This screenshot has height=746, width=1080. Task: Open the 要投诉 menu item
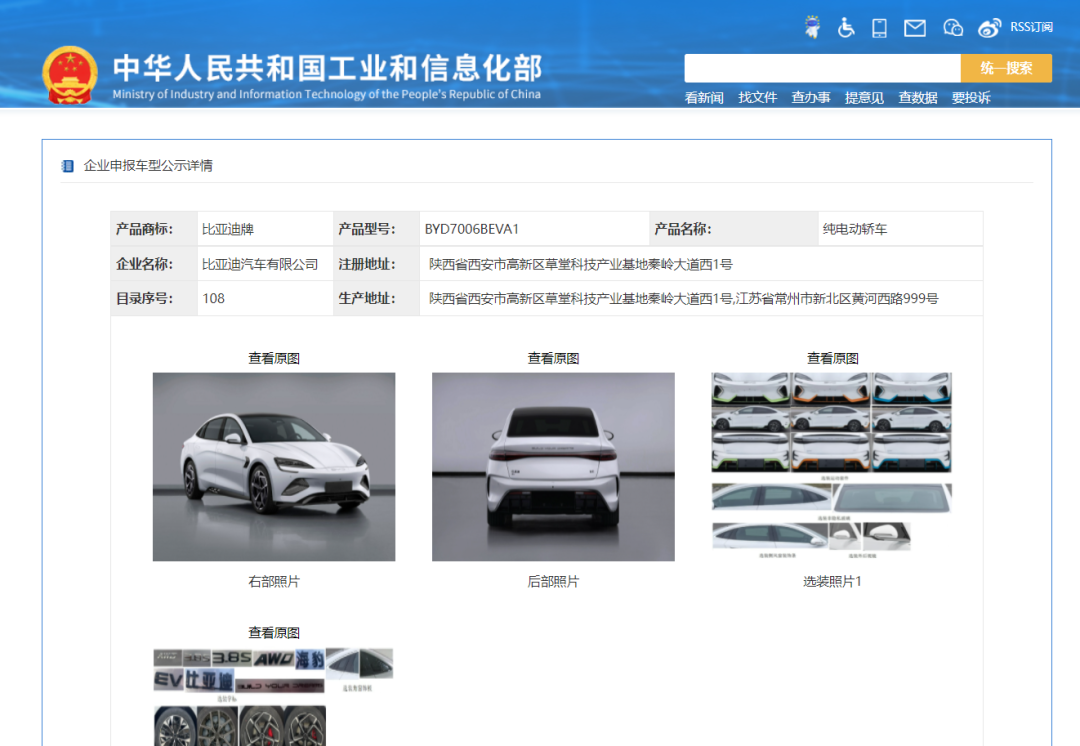[x=970, y=98]
